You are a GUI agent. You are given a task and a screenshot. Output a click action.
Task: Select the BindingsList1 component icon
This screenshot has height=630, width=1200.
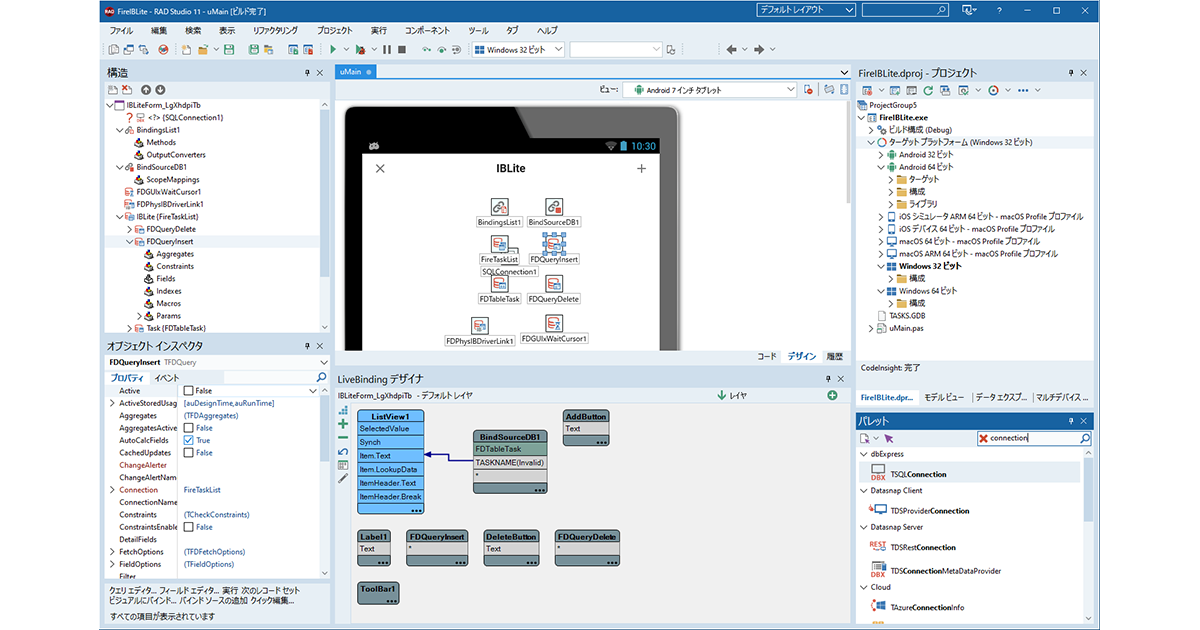pos(498,207)
